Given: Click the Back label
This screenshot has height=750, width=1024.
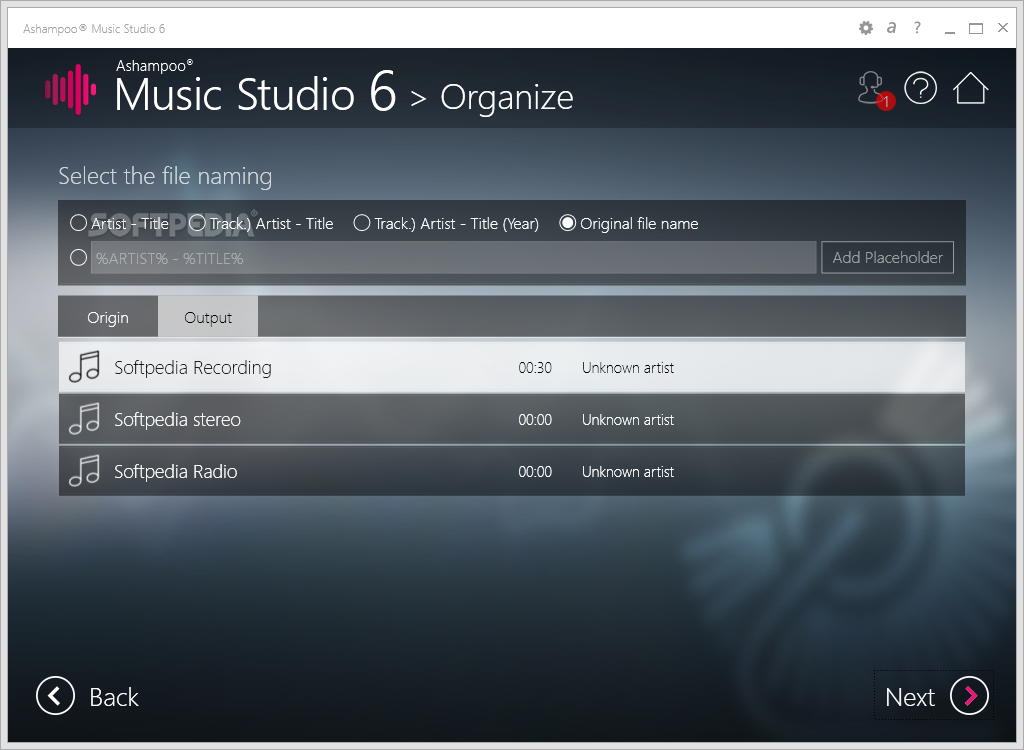Looking at the screenshot, I should (x=114, y=697).
